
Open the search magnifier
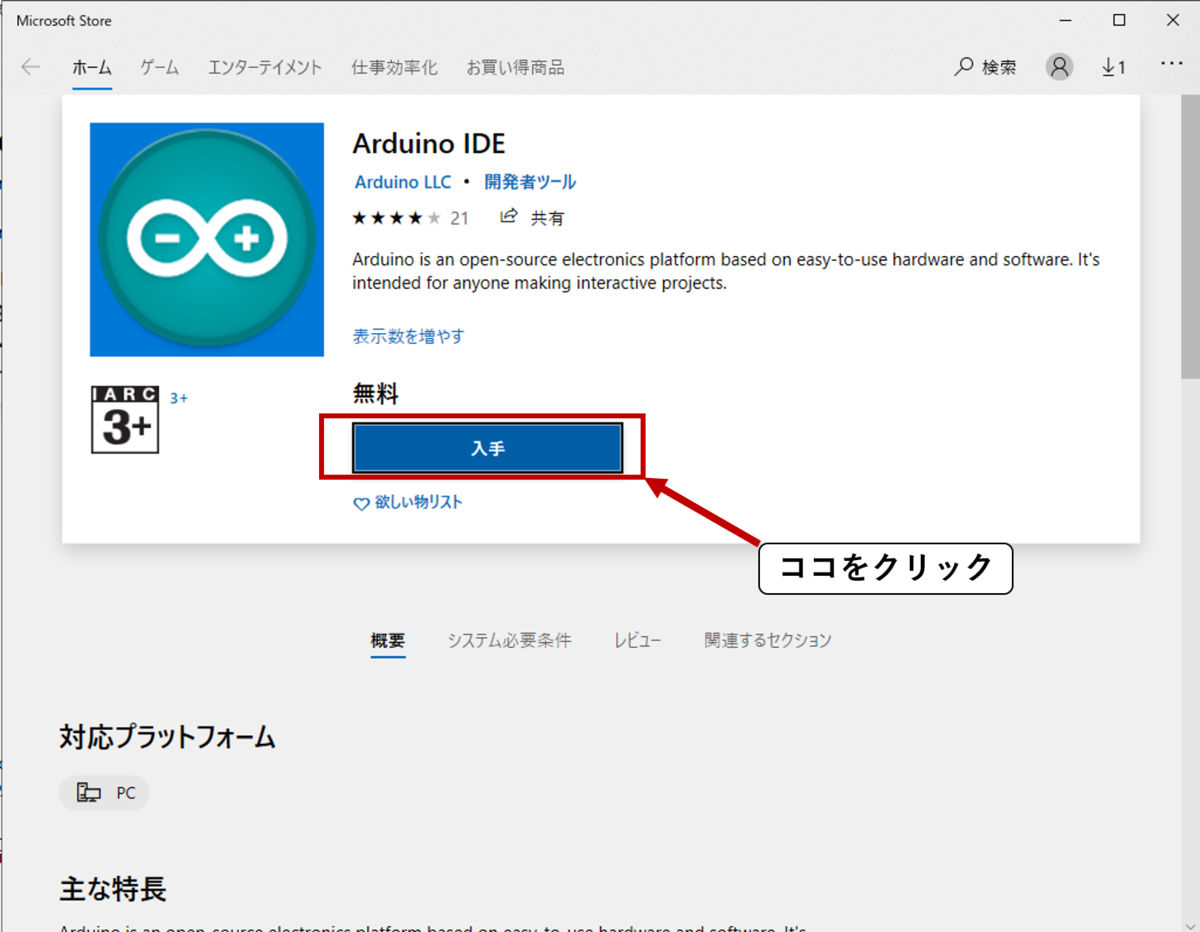tap(964, 67)
